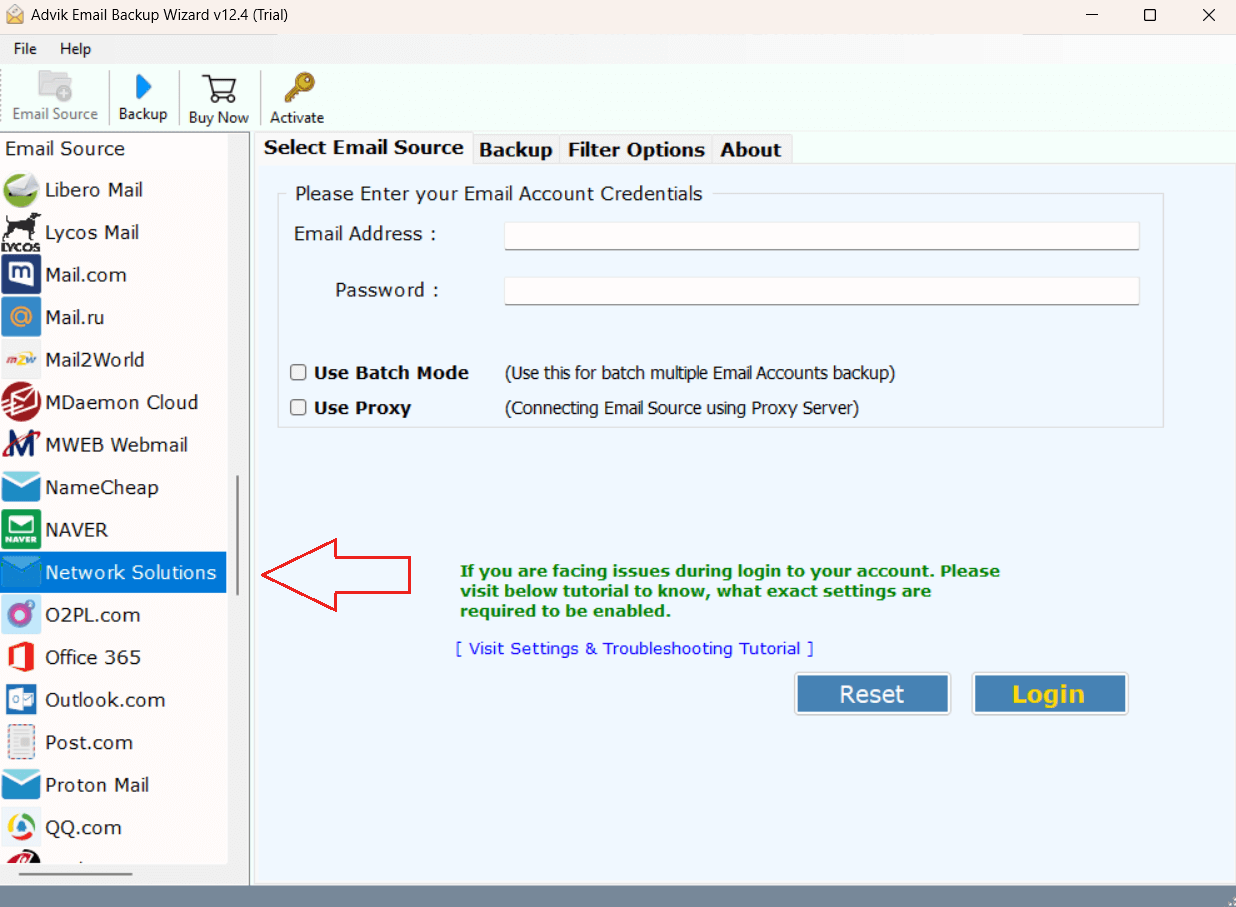Switch to the Select Email Source tab
This screenshot has height=907, width=1236.
point(363,147)
